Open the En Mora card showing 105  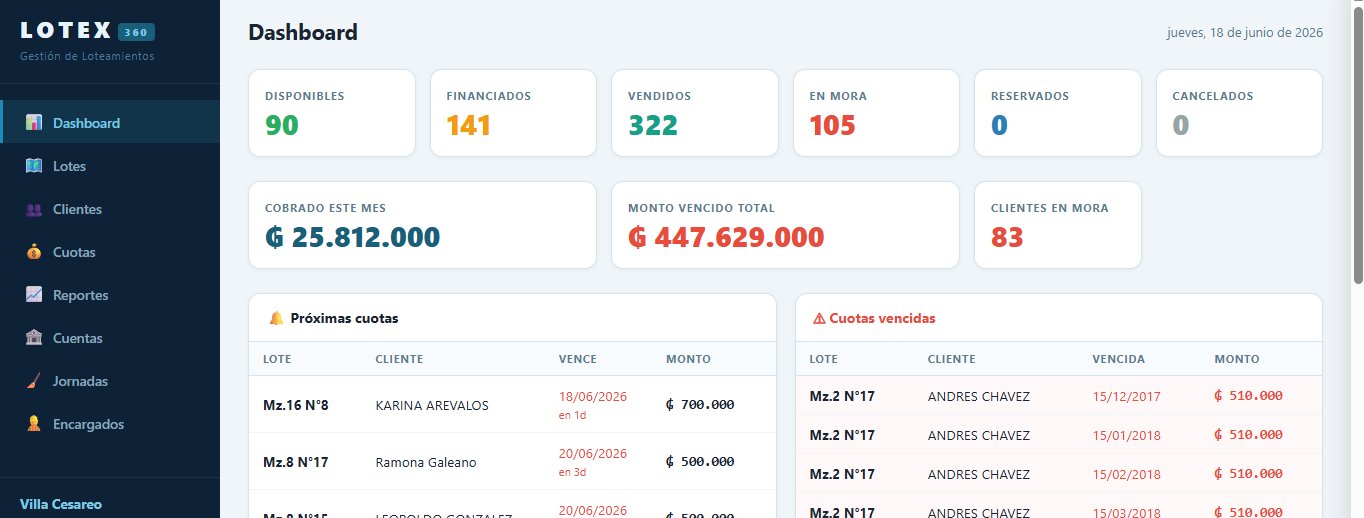click(877, 113)
